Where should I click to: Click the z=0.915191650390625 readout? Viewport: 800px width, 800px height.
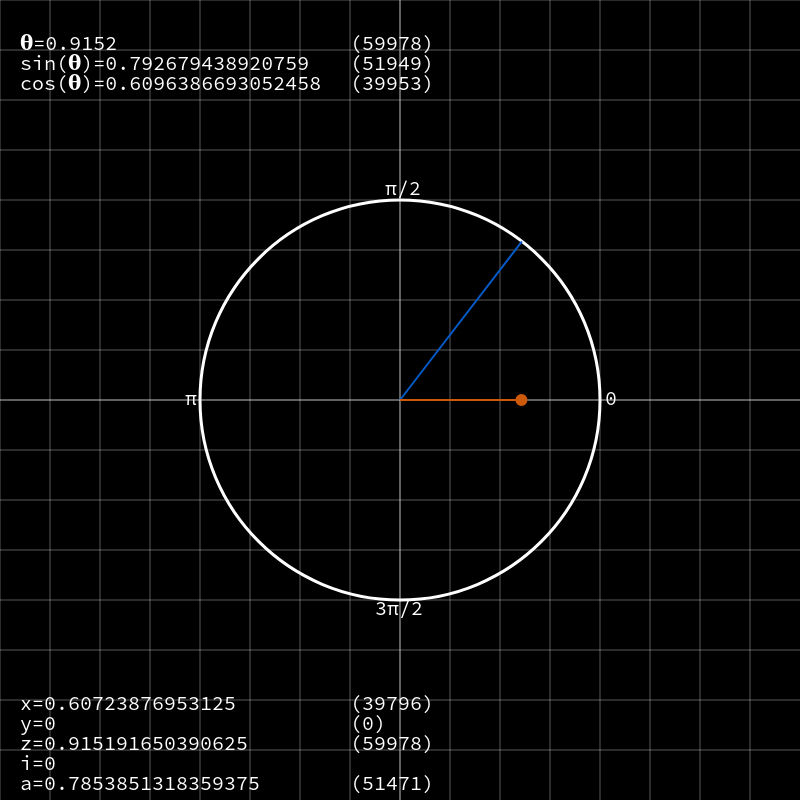click(134, 743)
